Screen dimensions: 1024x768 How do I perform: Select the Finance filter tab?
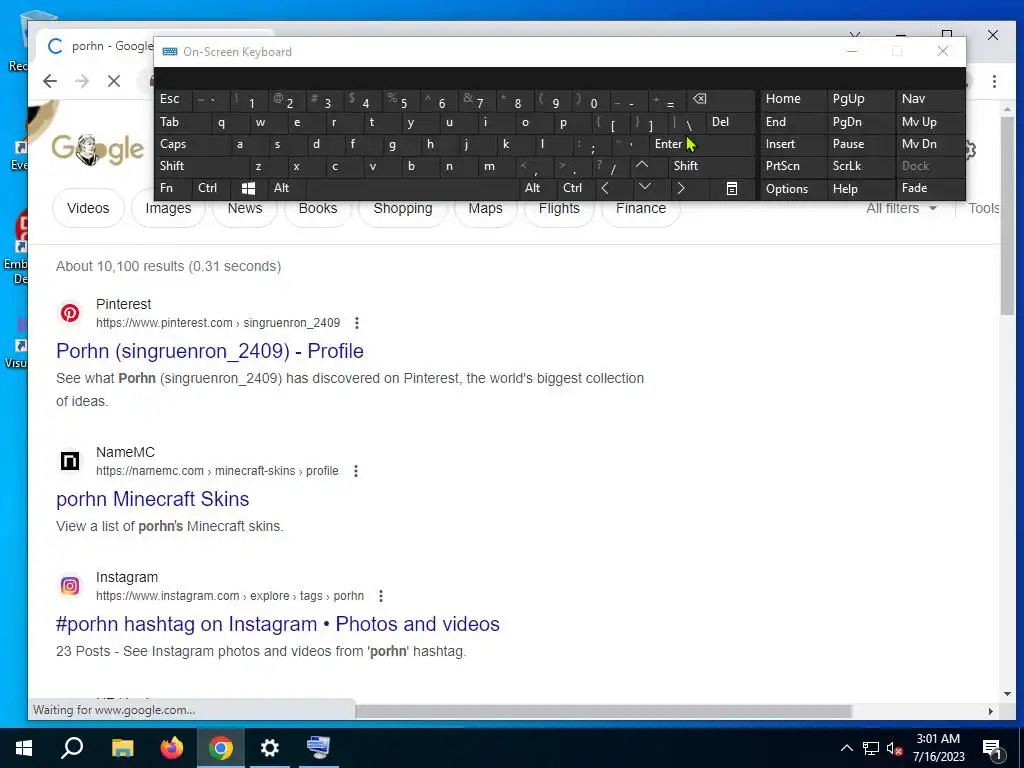click(x=641, y=210)
